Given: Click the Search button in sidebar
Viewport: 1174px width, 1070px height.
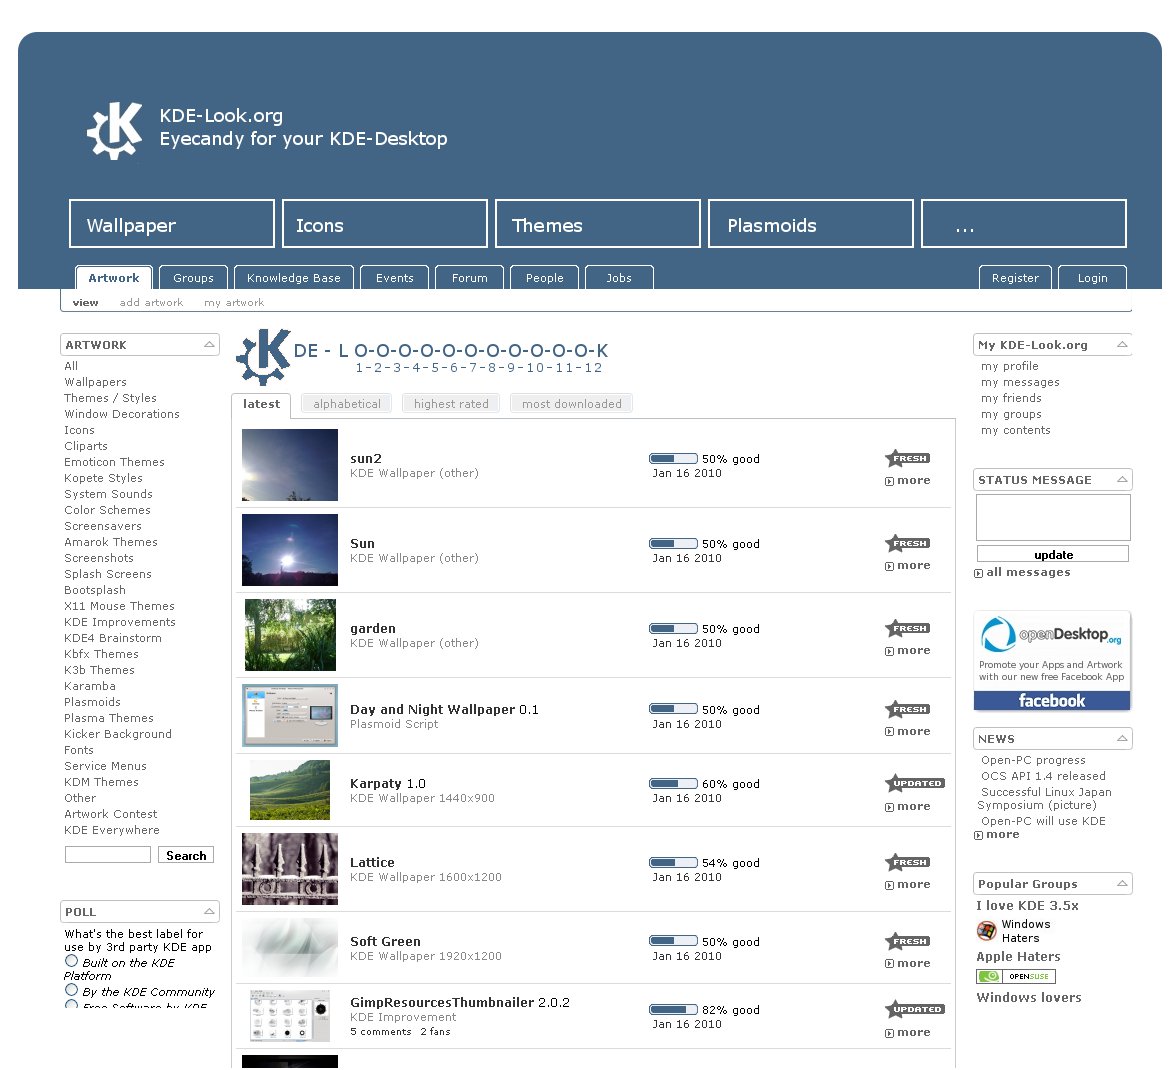Looking at the screenshot, I should click(x=186, y=855).
